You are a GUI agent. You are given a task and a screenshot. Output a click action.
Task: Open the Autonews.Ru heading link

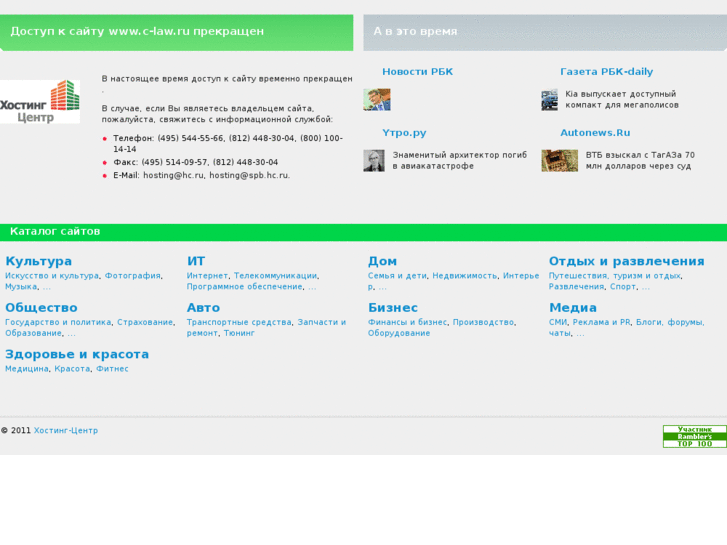point(595,133)
